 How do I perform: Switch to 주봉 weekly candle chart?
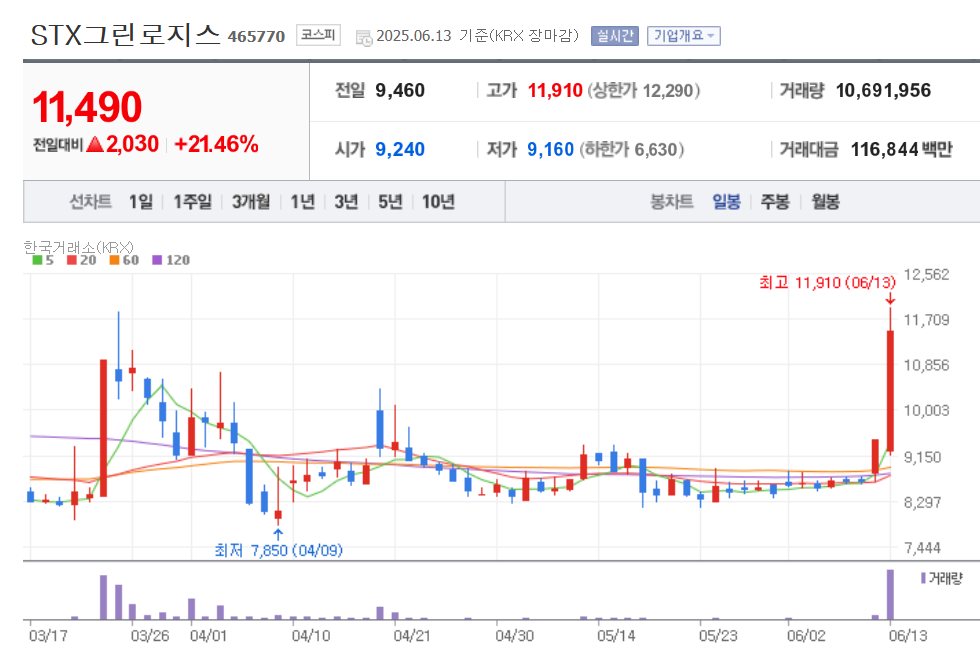775,202
